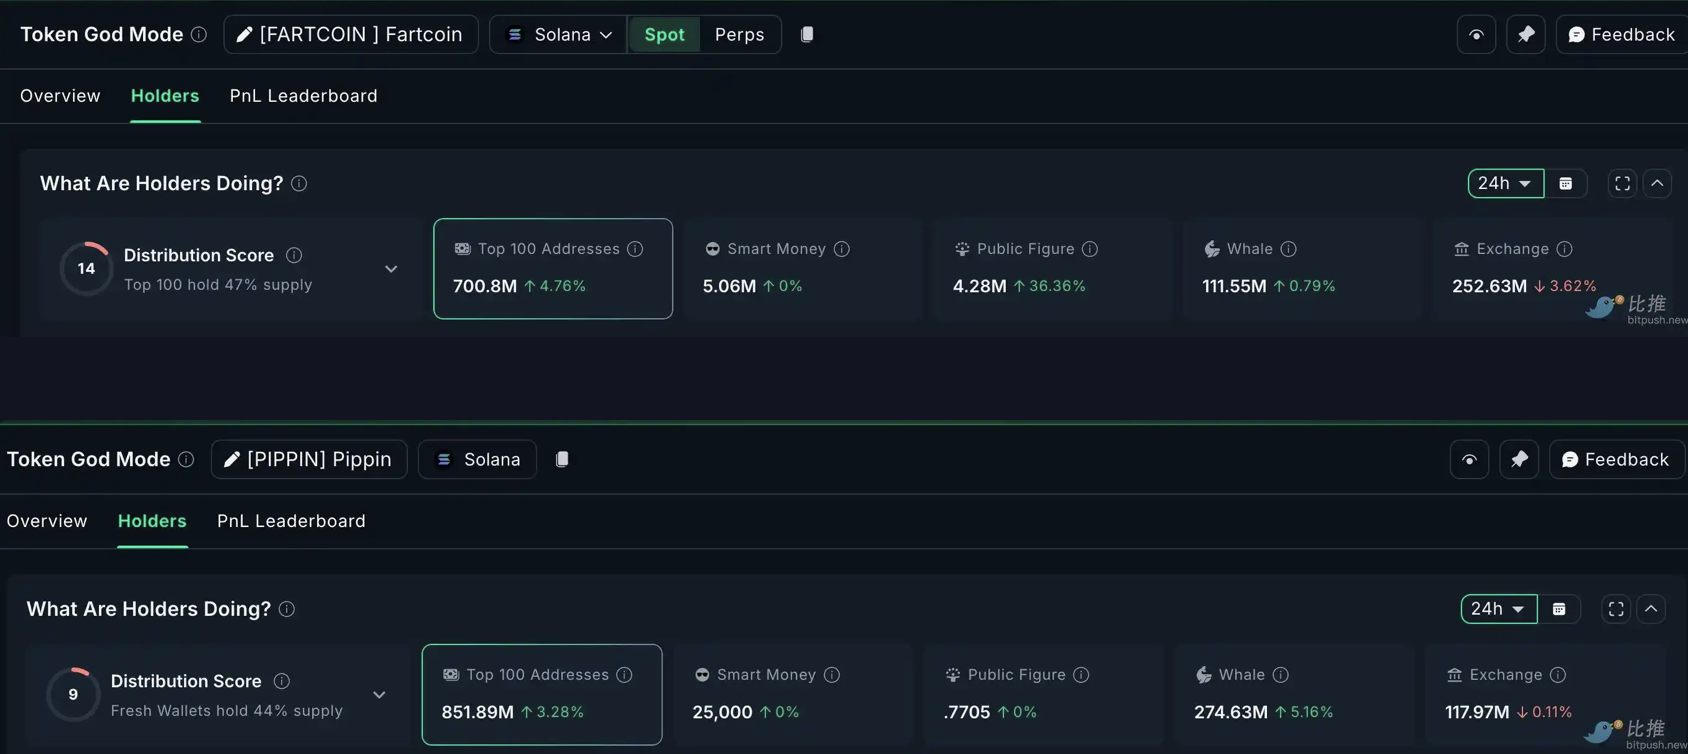Click fullscreen icon in Fartcoin holders panel

1622,184
